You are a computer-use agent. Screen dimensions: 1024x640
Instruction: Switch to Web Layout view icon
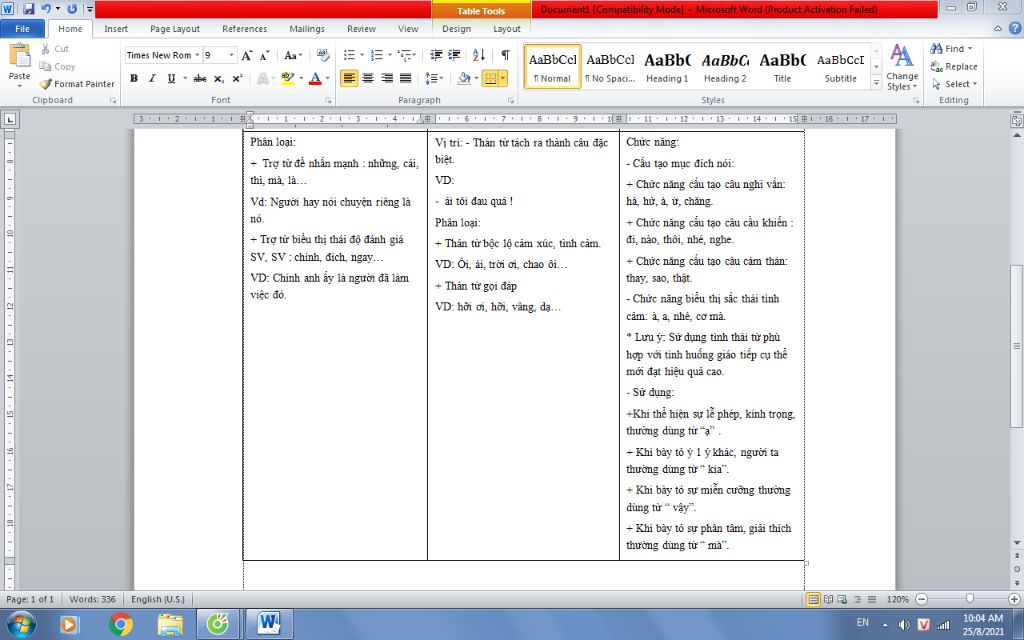[842, 599]
